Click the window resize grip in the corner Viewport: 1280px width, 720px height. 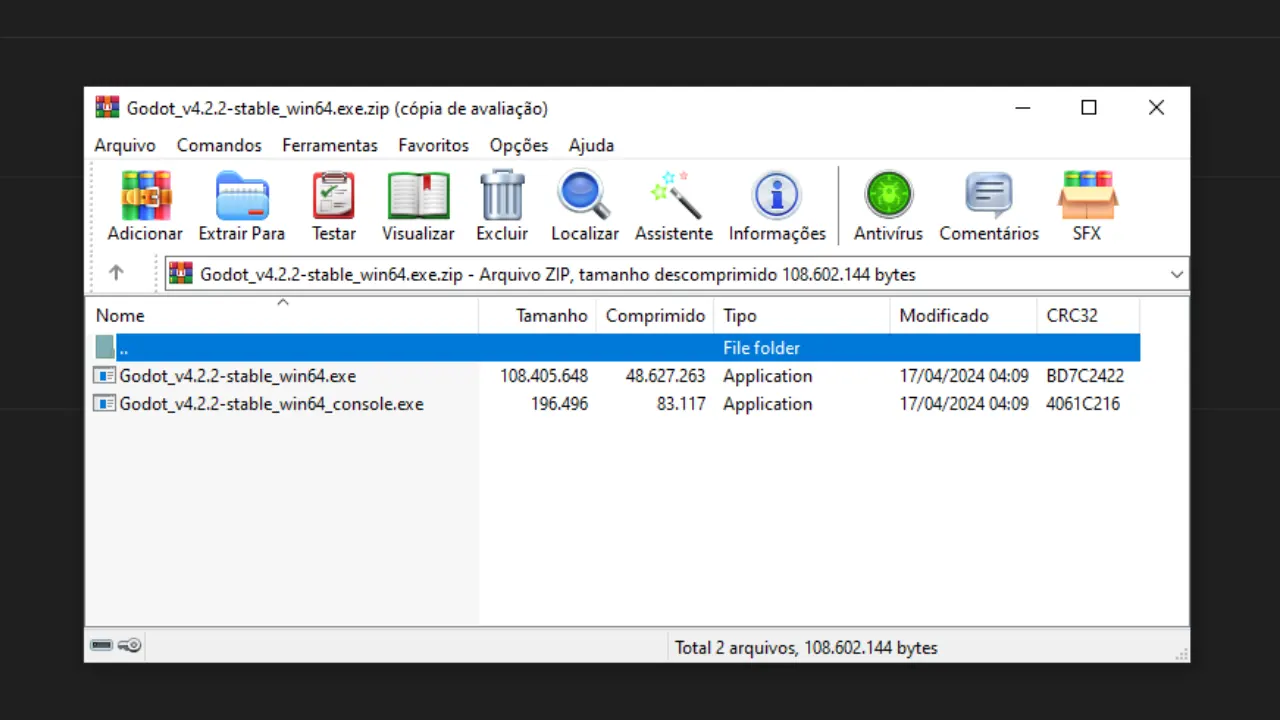coord(1182,654)
